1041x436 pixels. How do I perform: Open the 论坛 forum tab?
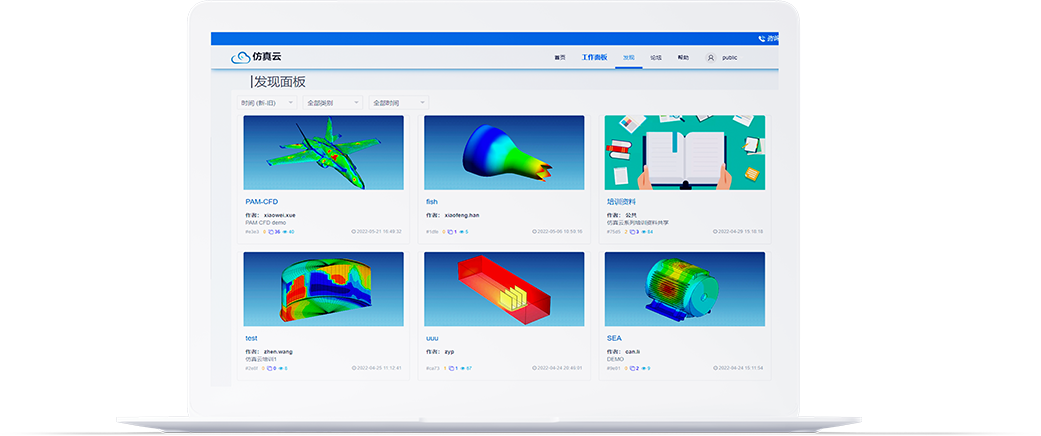pyautogui.click(x=656, y=58)
